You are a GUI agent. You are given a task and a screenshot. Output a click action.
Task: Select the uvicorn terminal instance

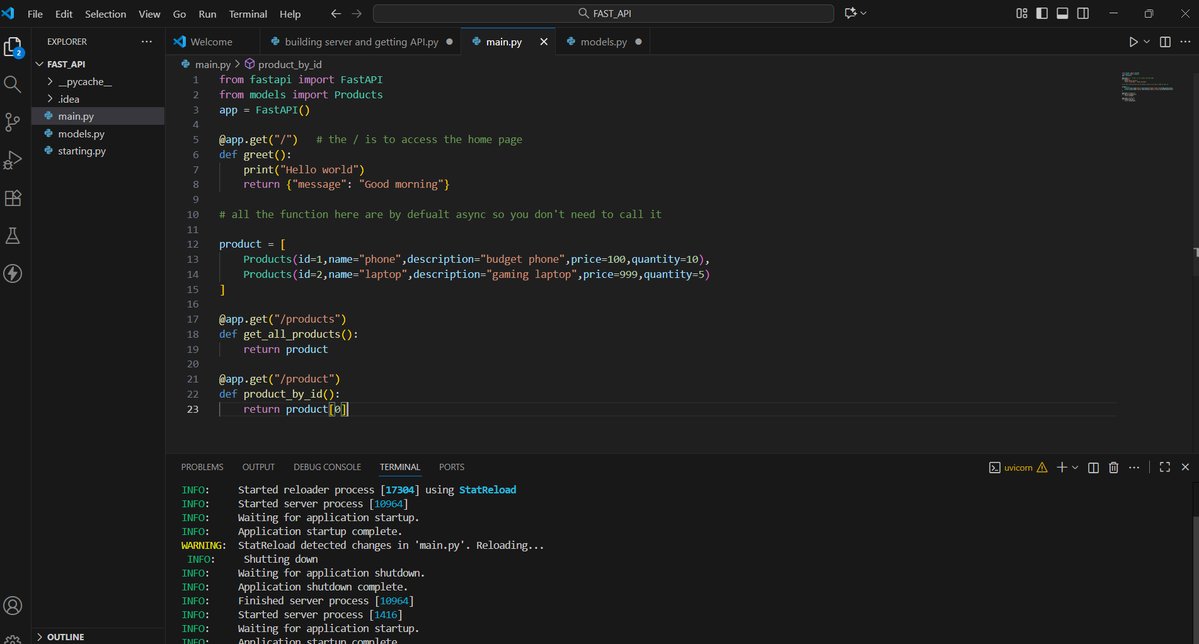pyautogui.click(x=1018, y=467)
